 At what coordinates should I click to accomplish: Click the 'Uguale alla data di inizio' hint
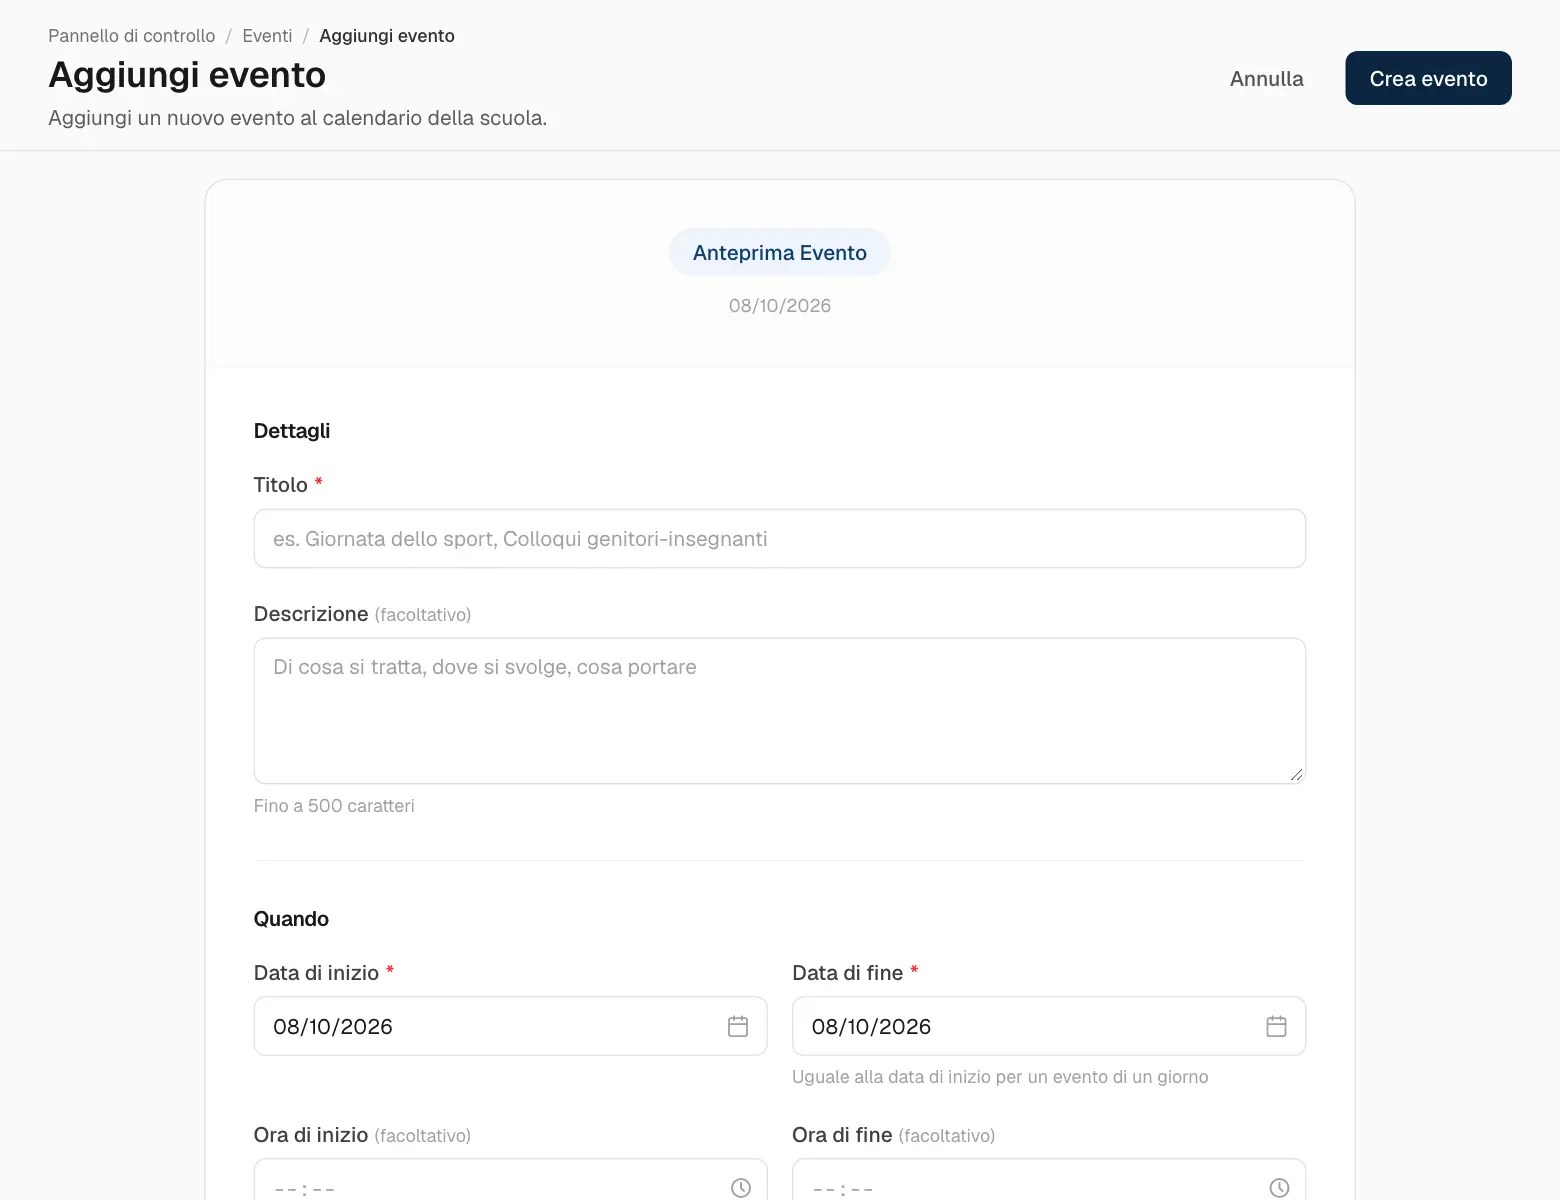1000,1077
